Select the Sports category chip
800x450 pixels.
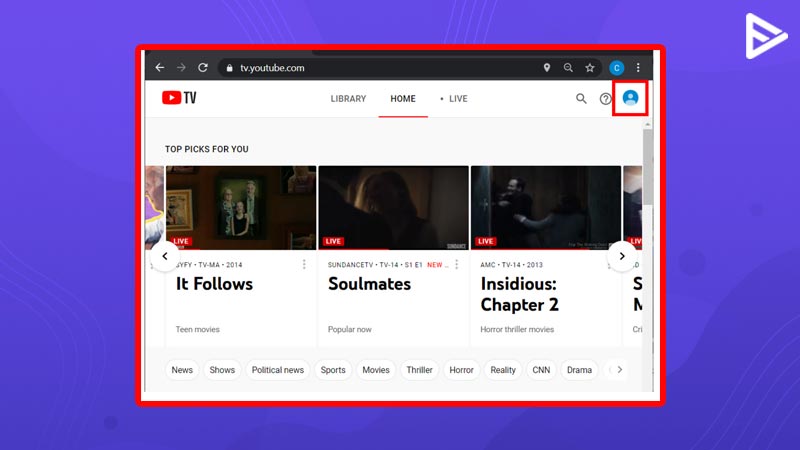tap(333, 370)
